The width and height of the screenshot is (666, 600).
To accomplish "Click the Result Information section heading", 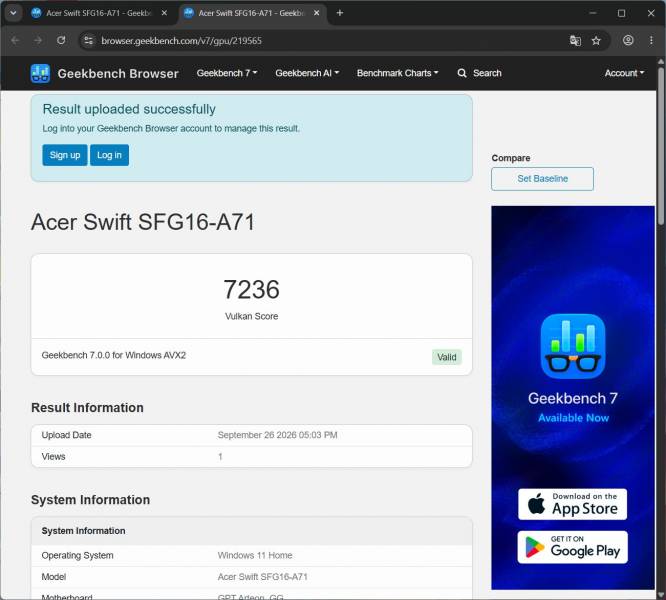I will (87, 408).
